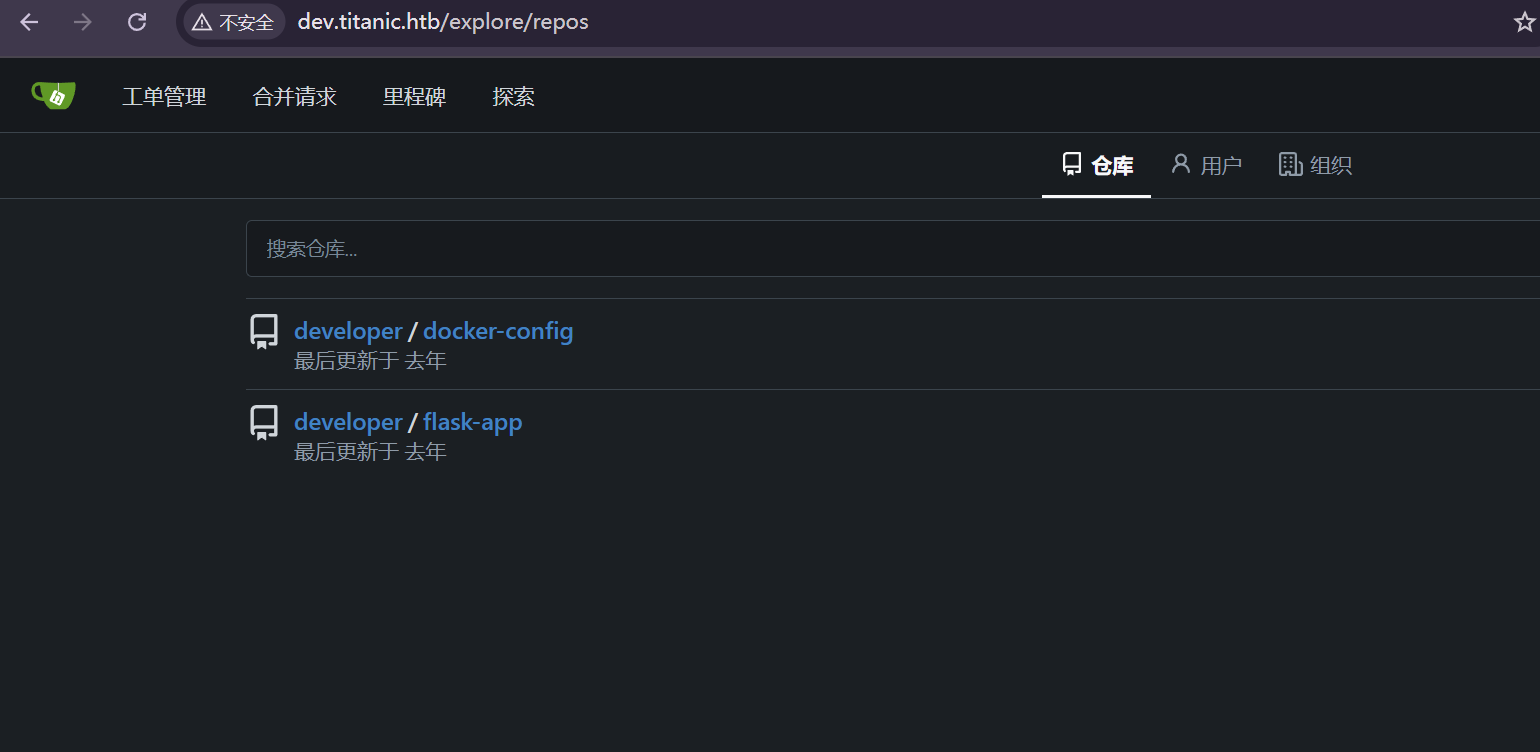
Task: Click the Gitea teacup logo
Action: pyautogui.click(x=54, y=95)
